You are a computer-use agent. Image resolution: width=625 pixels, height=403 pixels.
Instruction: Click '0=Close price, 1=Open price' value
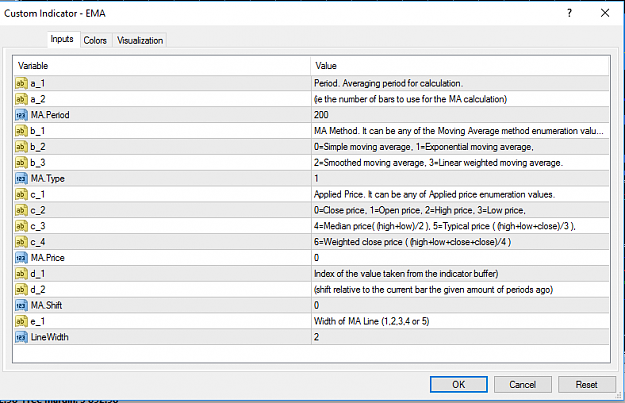click(x=460, y=210)
